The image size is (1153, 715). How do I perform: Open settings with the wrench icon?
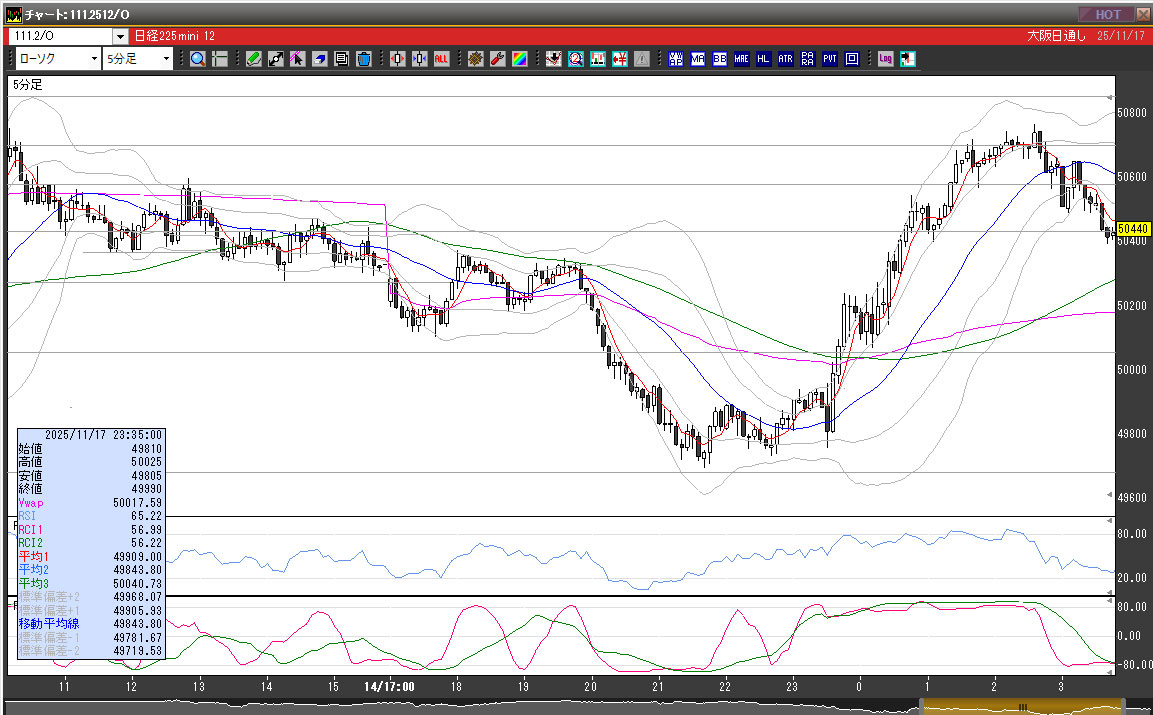coord(497,59)
